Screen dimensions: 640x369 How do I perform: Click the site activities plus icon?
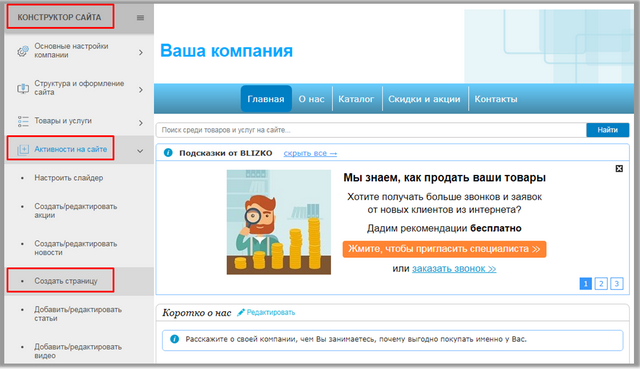23,149
